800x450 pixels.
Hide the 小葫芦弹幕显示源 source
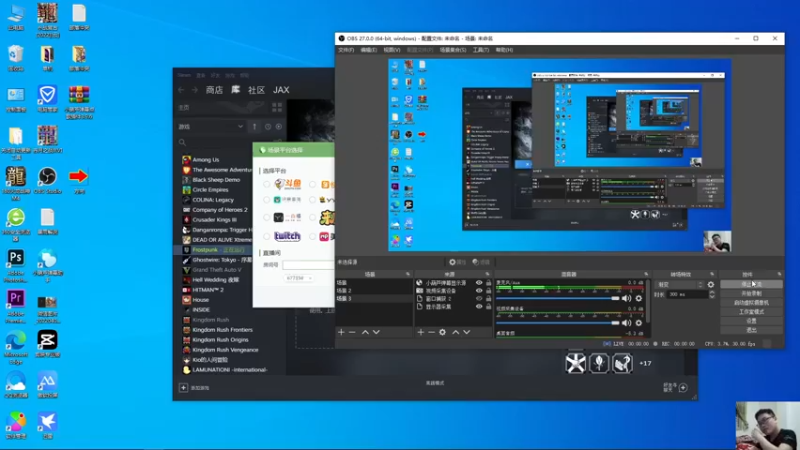pyautogui.click(x=479, y=283)
